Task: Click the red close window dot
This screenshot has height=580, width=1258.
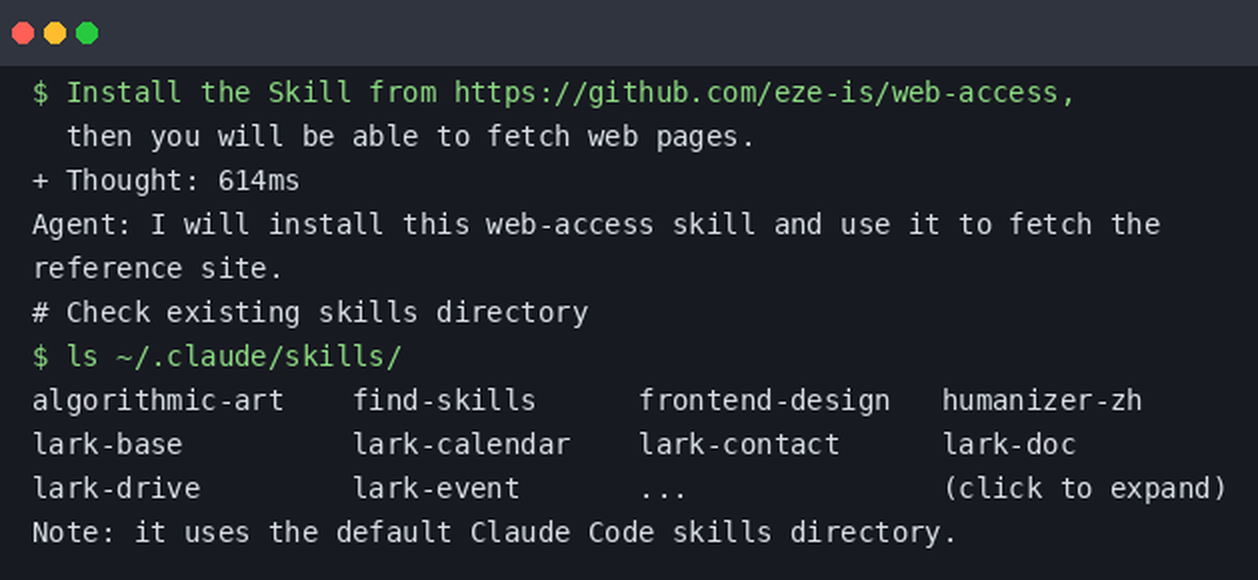Action: (23, 33)
